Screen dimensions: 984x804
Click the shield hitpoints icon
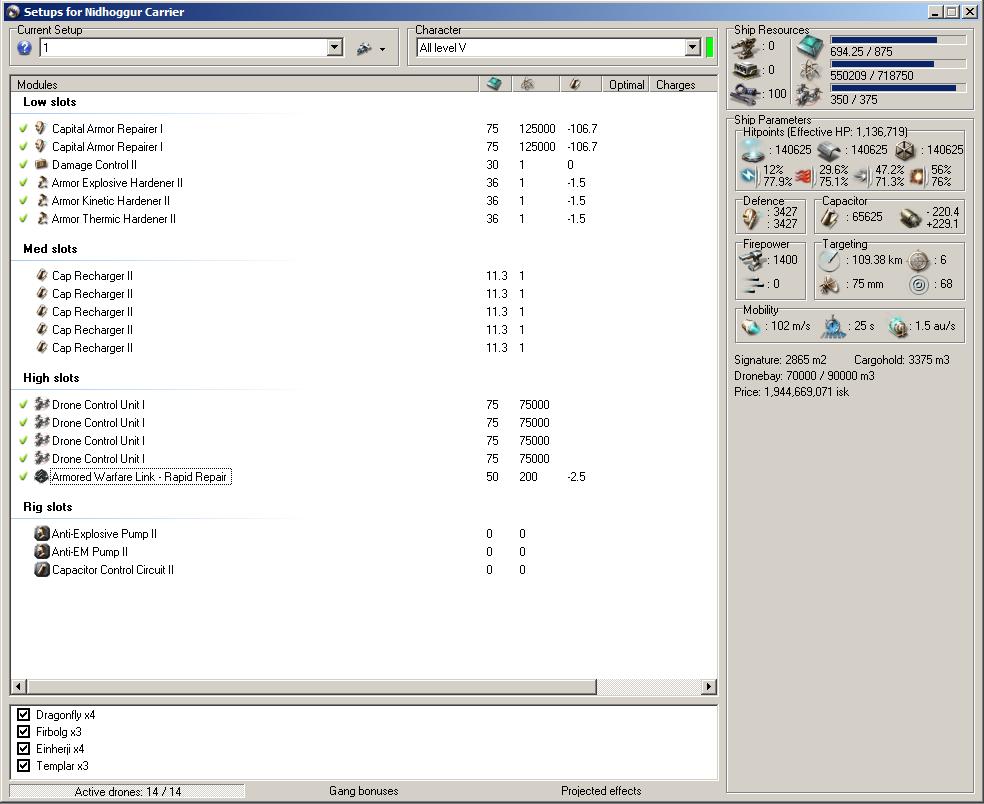[752, 150]
